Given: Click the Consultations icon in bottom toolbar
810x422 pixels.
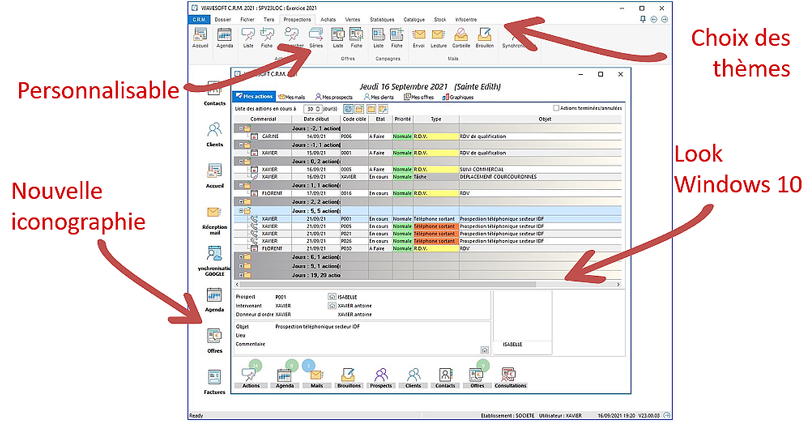Looking at the screenshot, I should (511, 377).
